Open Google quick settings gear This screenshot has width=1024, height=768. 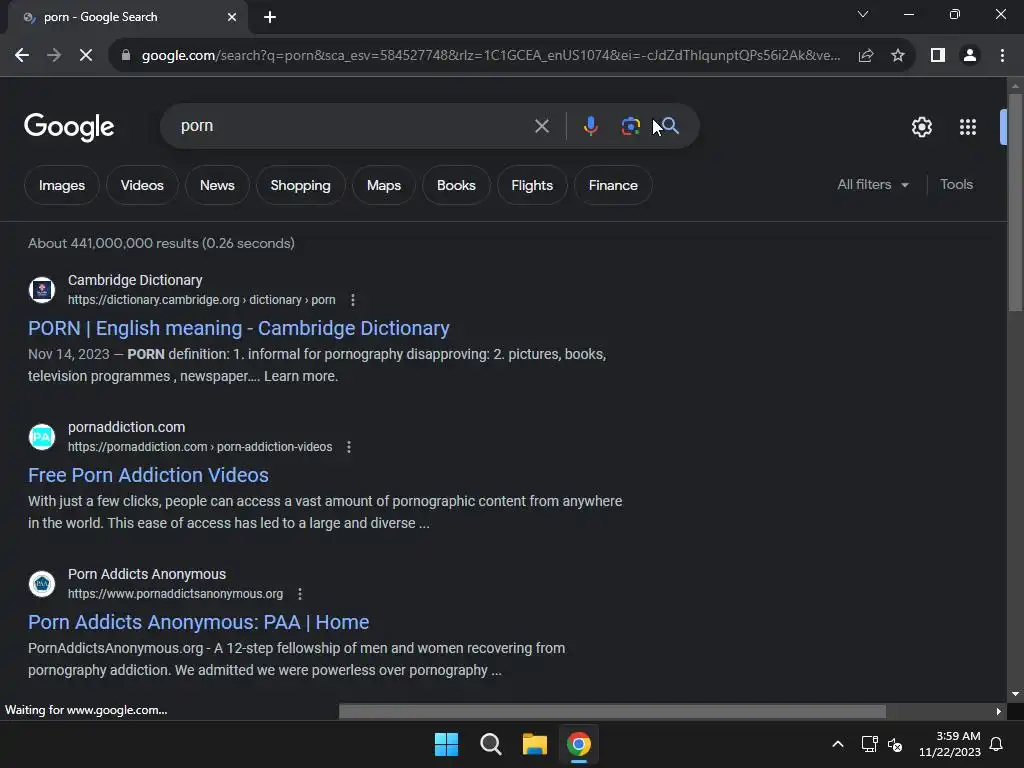click(x=921, y=127)
